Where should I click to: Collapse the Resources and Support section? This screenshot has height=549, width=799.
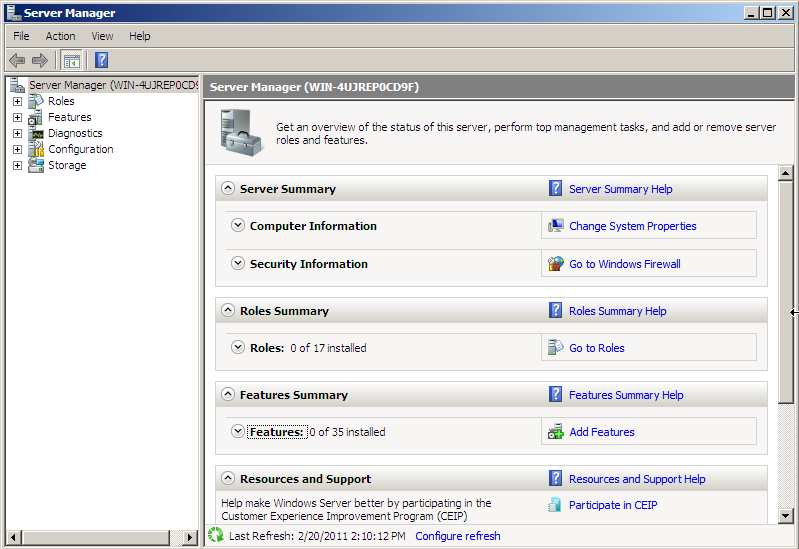click(228, 478)
